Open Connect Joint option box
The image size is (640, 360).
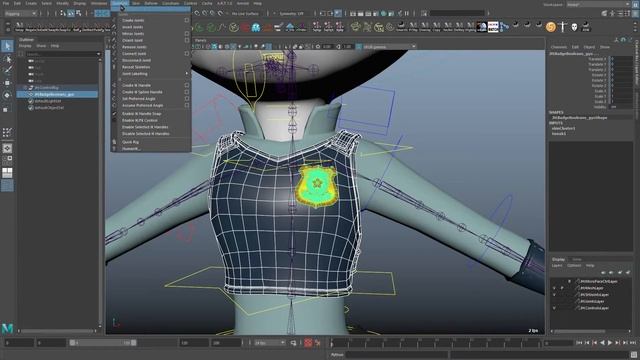tap(187, 53)
